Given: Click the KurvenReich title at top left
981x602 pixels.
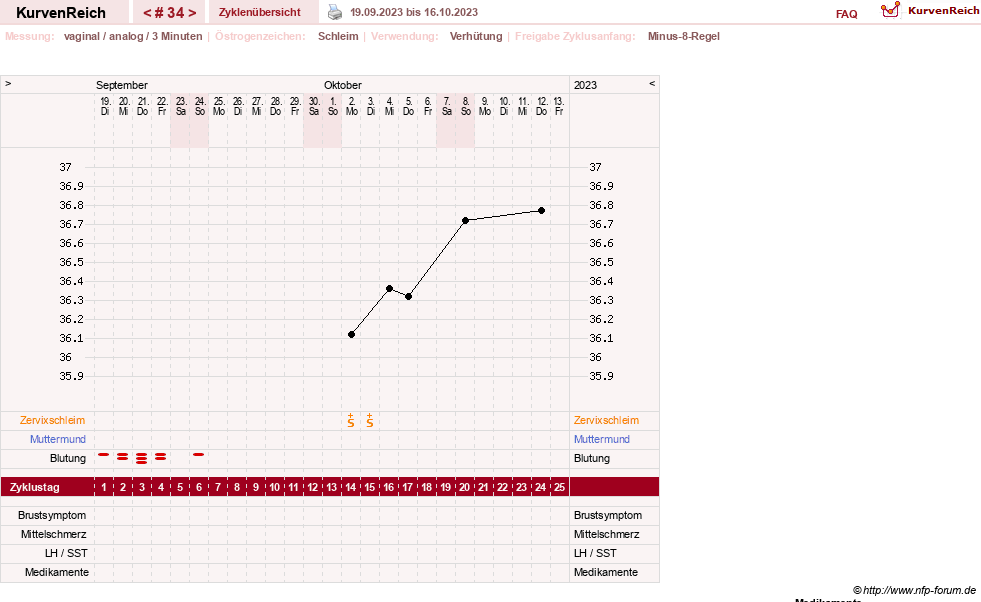Looking at the screenshot, I should pos(61,13).
